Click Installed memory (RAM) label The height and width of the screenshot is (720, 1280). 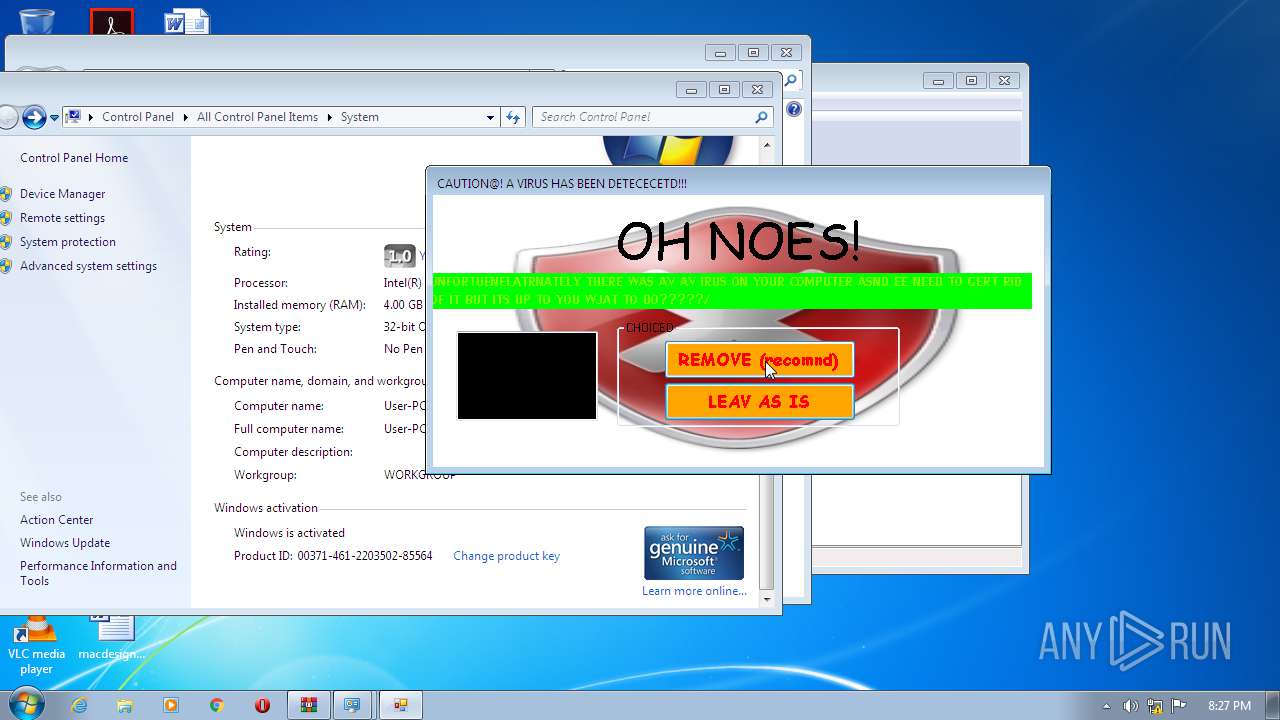299,305
